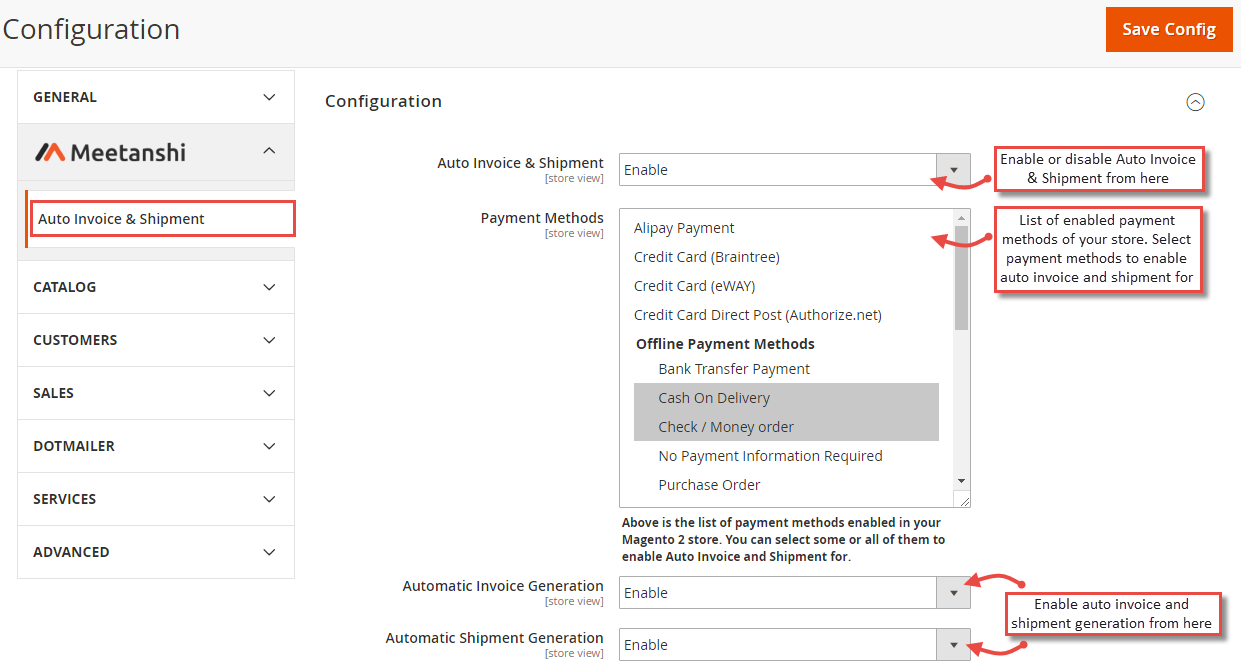1241x664 pixels.
Task: Expand the GENERAL section chevron
Action: pos(268,97)
